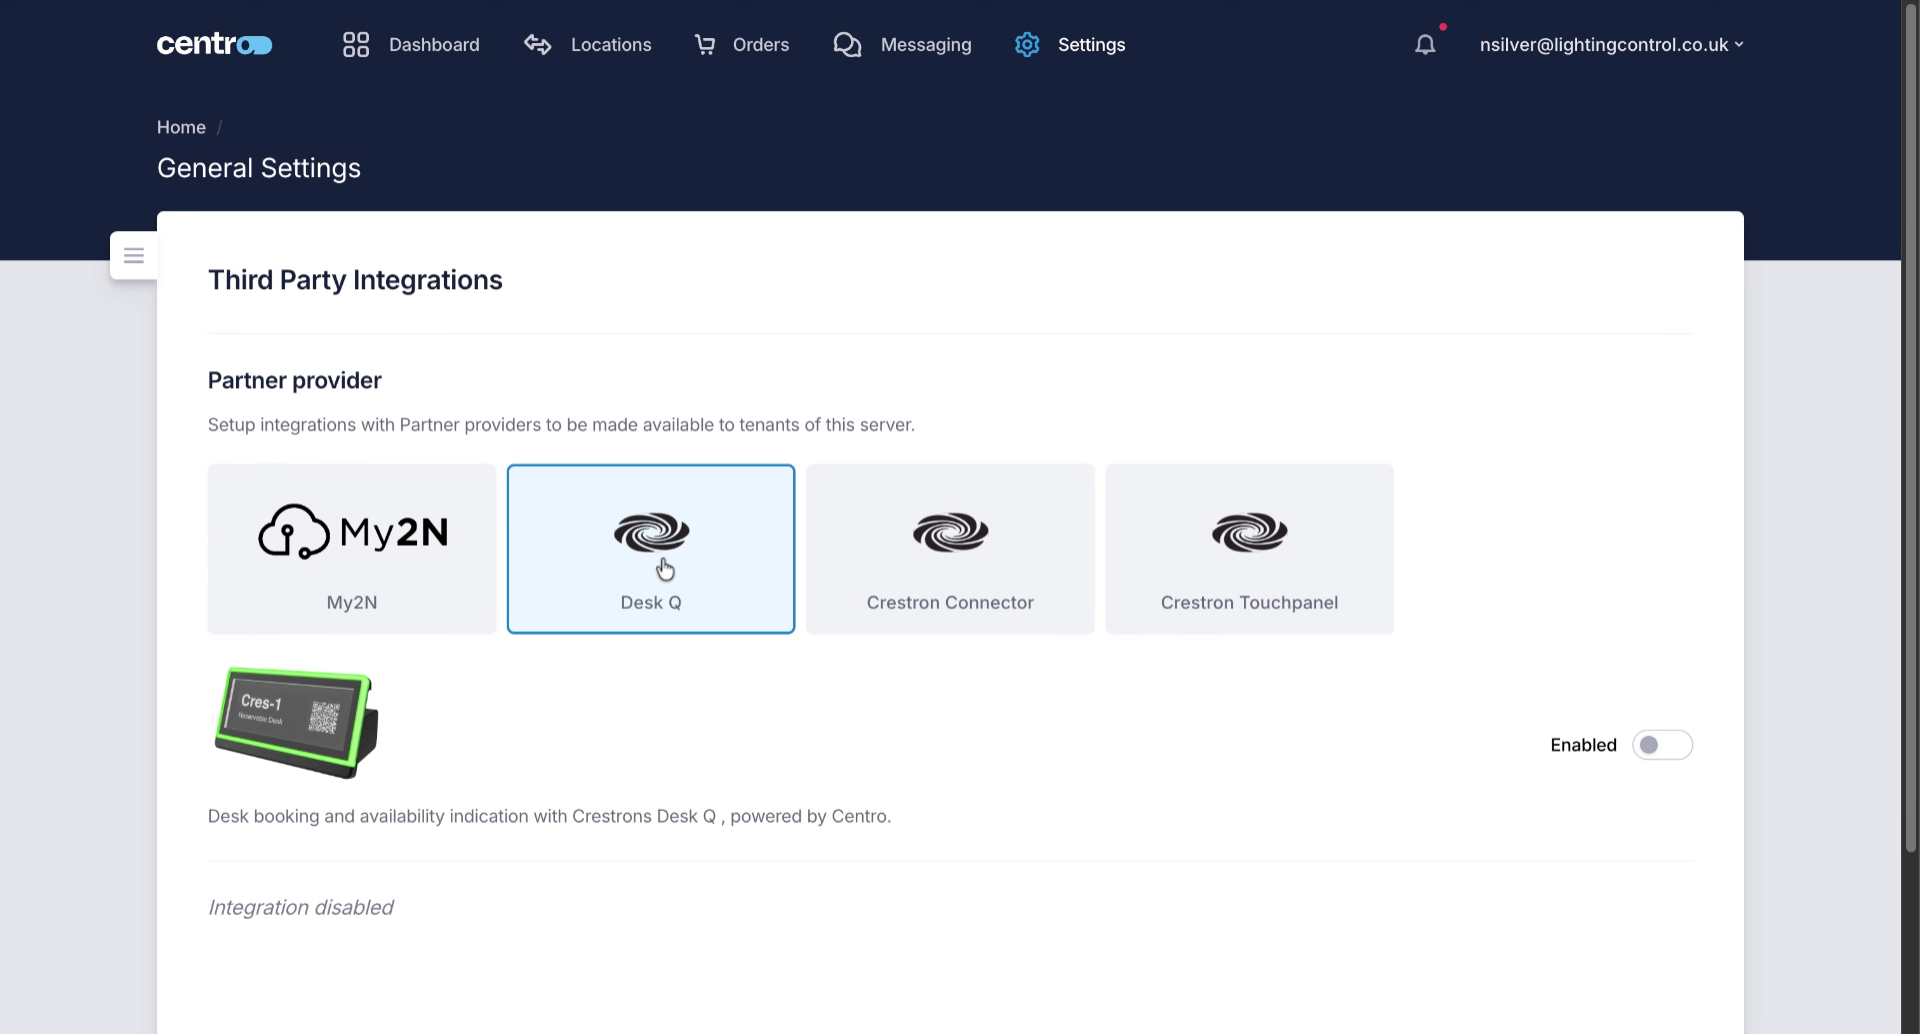
Task: Click the Locations arrows icon
Action: [x=537, y=44]
